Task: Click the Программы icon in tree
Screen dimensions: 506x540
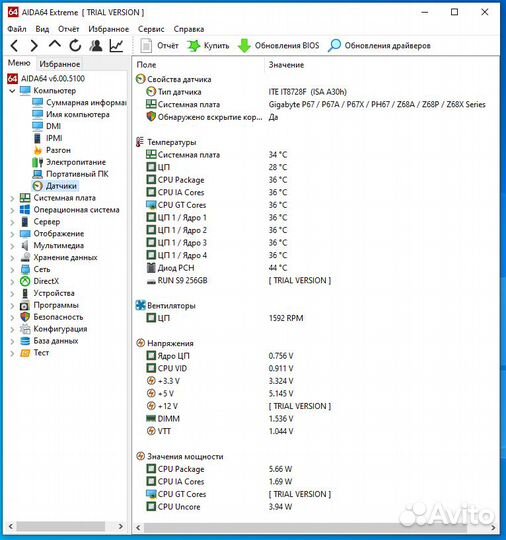Action: (25, 305)
